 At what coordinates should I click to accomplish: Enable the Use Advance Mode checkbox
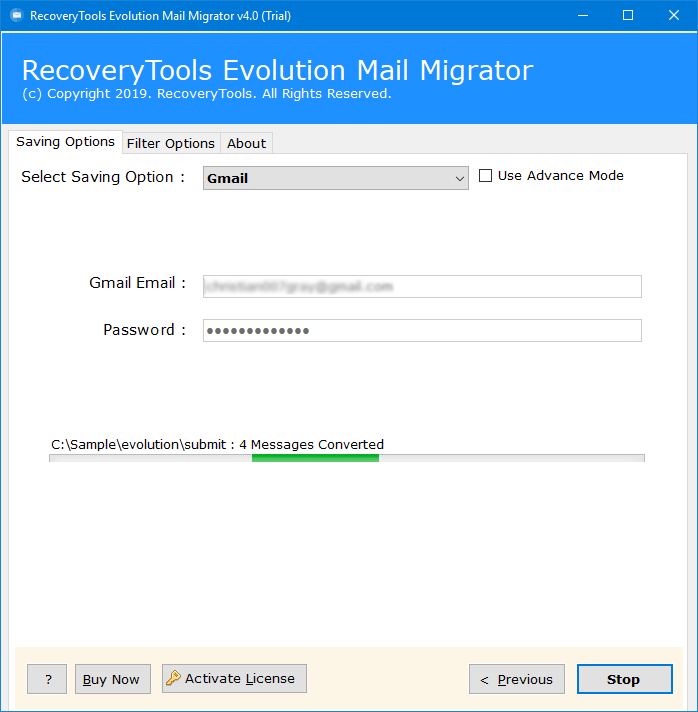click(485, 175)
